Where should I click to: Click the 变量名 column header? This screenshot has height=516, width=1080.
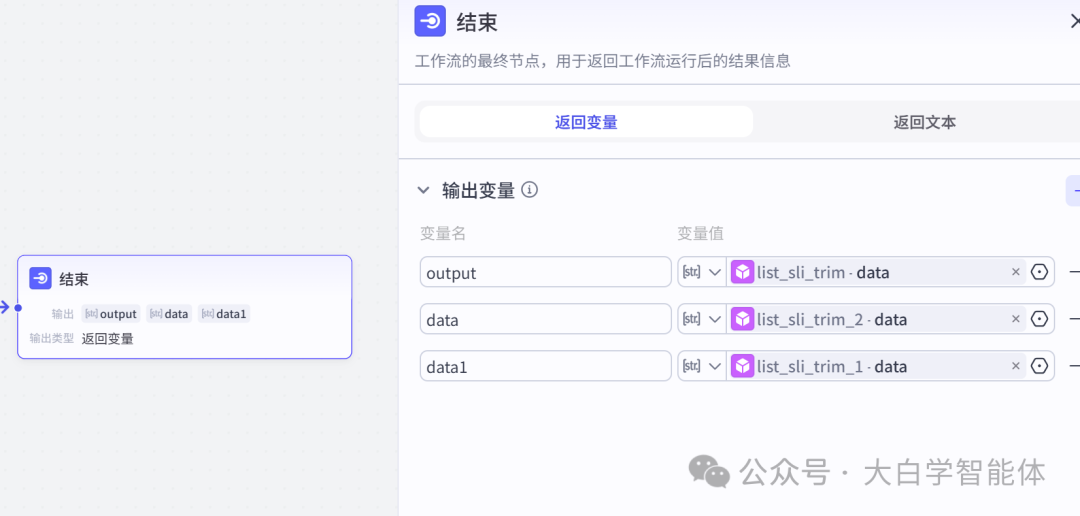[443, 234]
